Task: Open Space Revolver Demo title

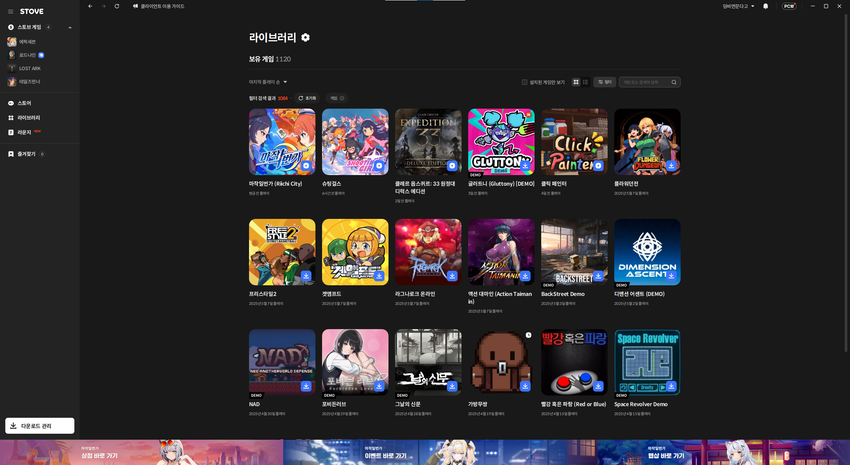Action: [641, 404]
